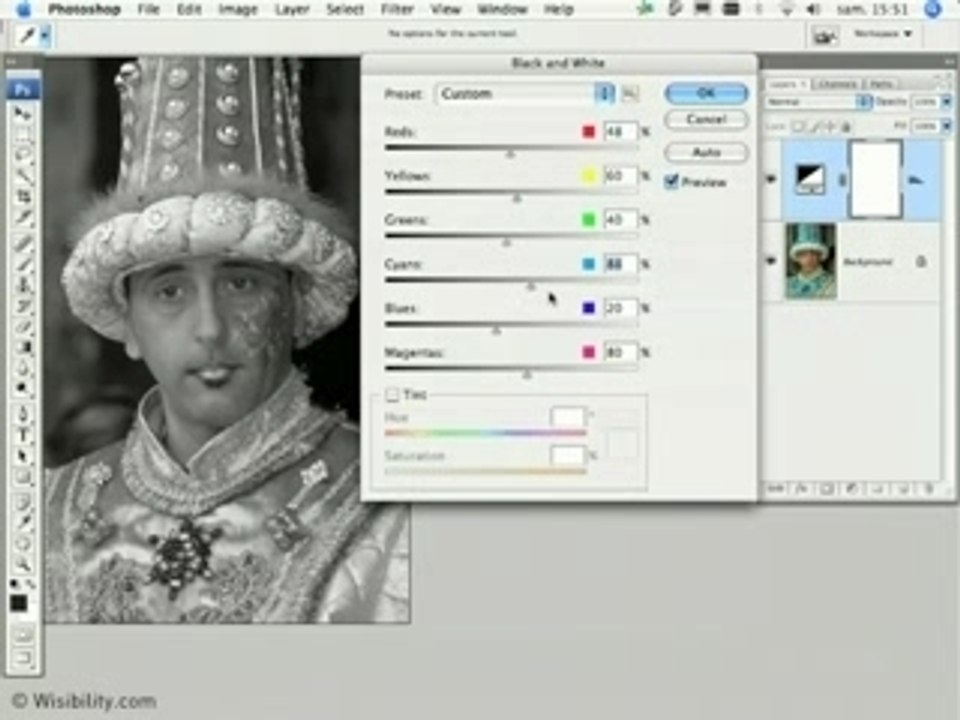Click the Reds slider handle
The height and width of the screenshot is (720, 960).
(510, 154)
